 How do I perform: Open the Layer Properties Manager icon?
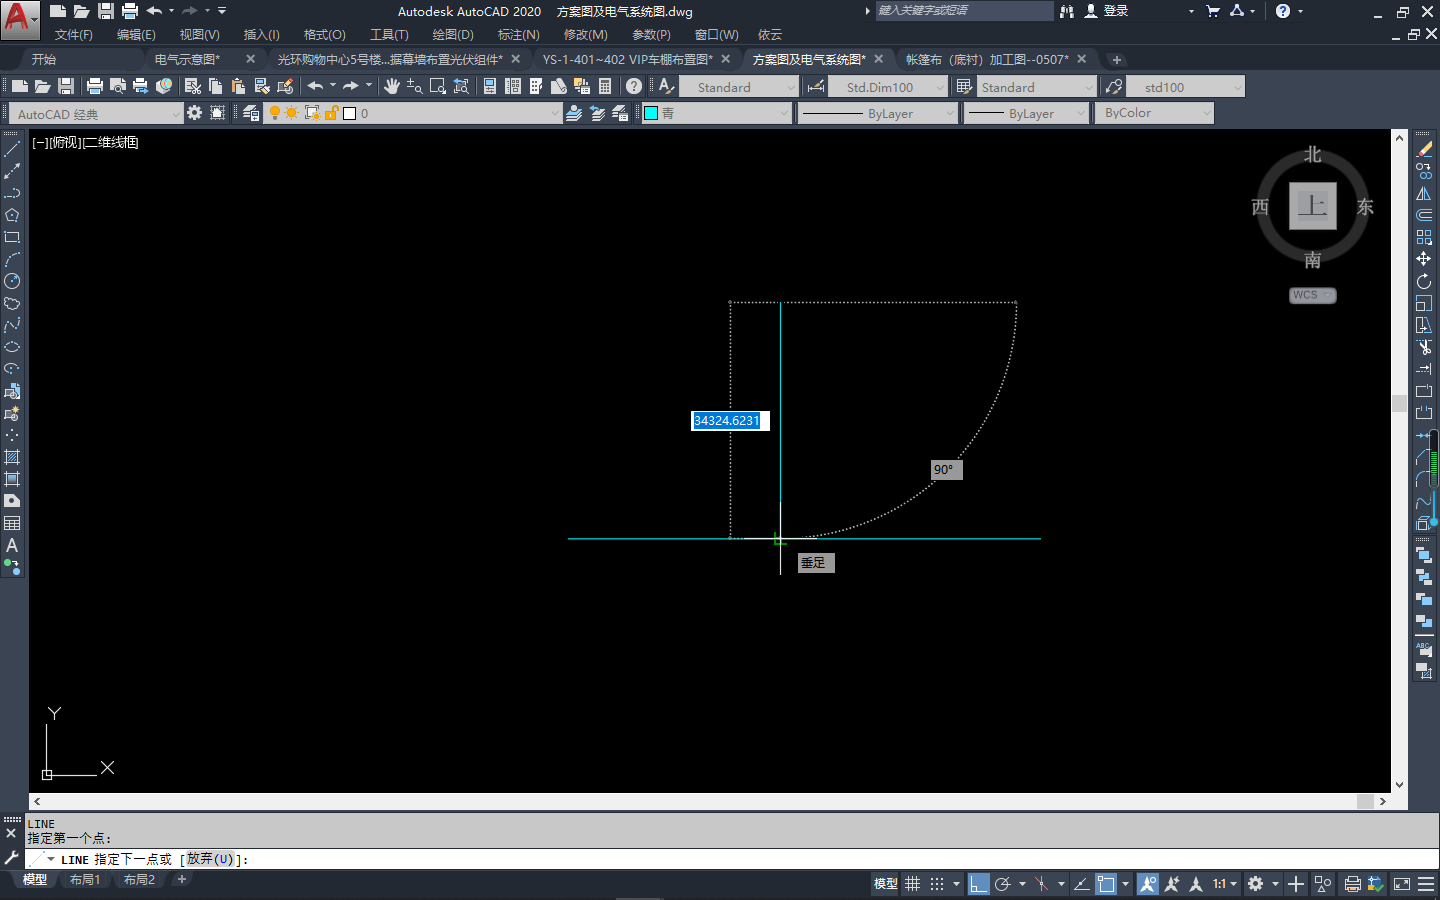(x=251, y=113)
